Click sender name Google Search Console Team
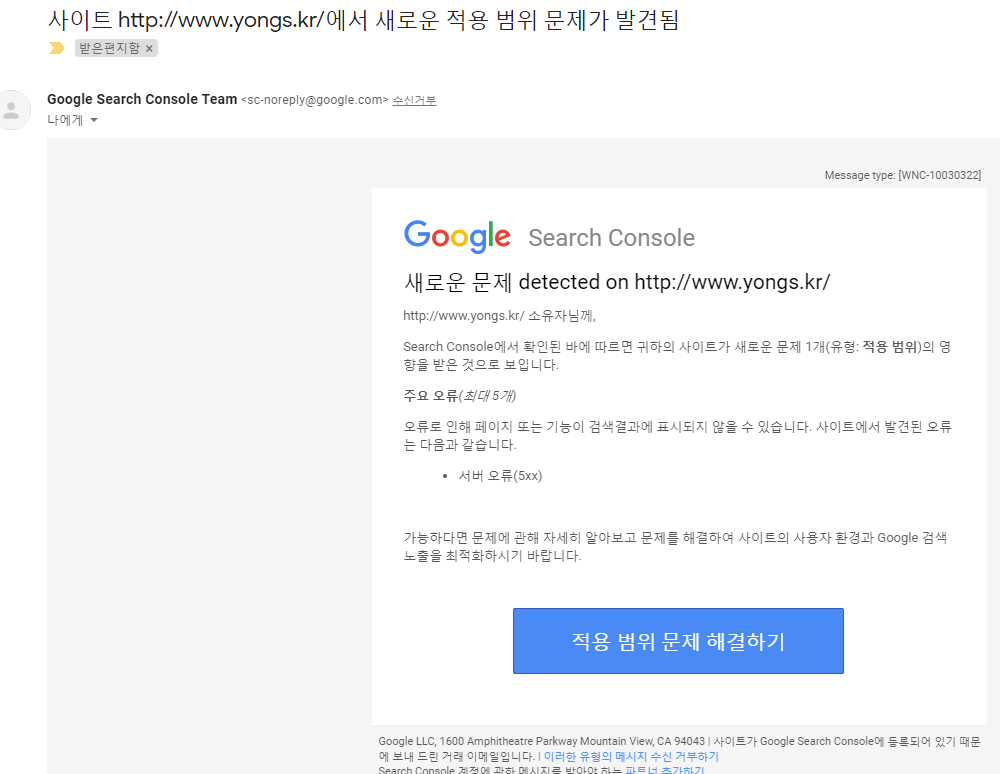This screenshot has height=774, width=1000. coord(142,99)
